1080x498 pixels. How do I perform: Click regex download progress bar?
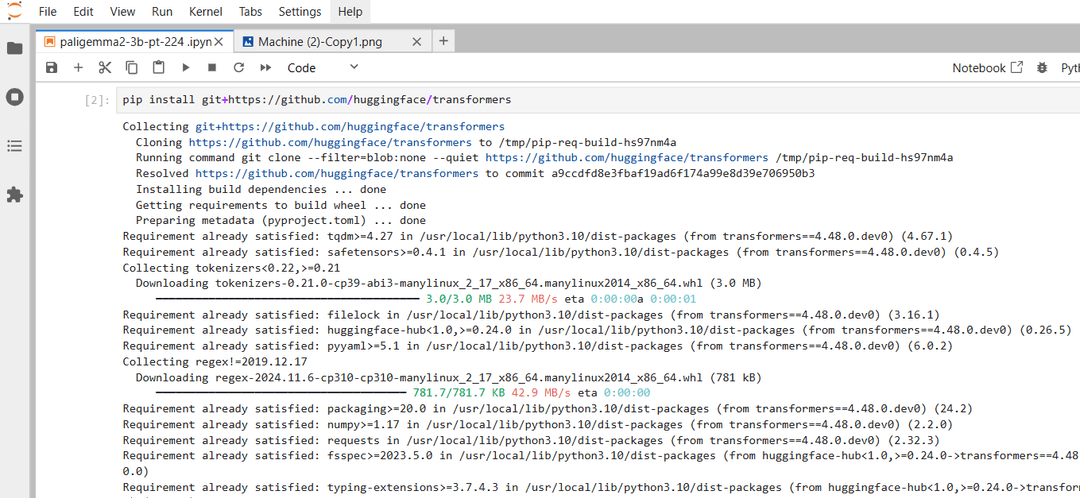click(x=281, y=393)
